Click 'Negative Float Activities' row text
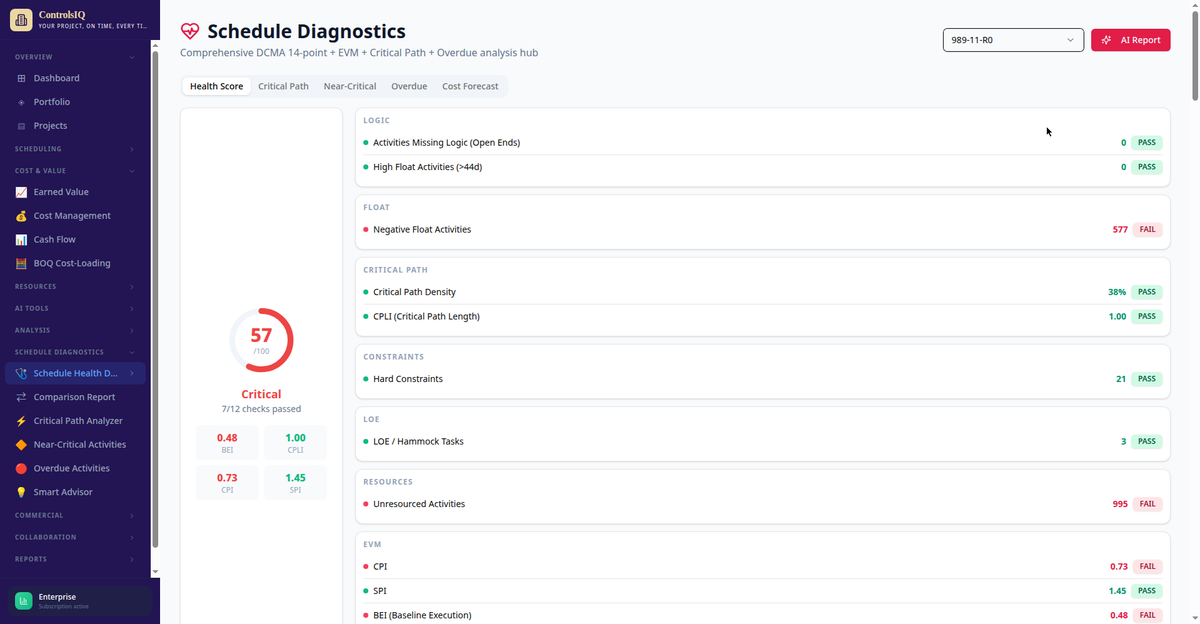The image size is (1200, 624). 422,229
